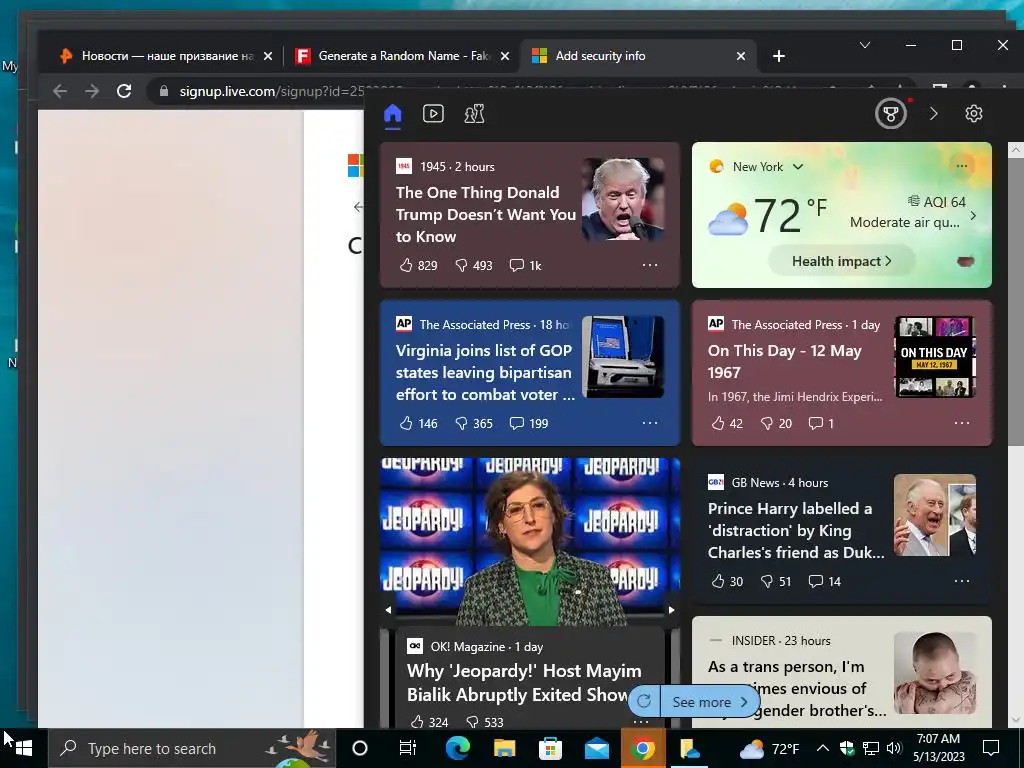Click the Type here to search box
The width and height of the screenshot is (1024, 768).
191,748
